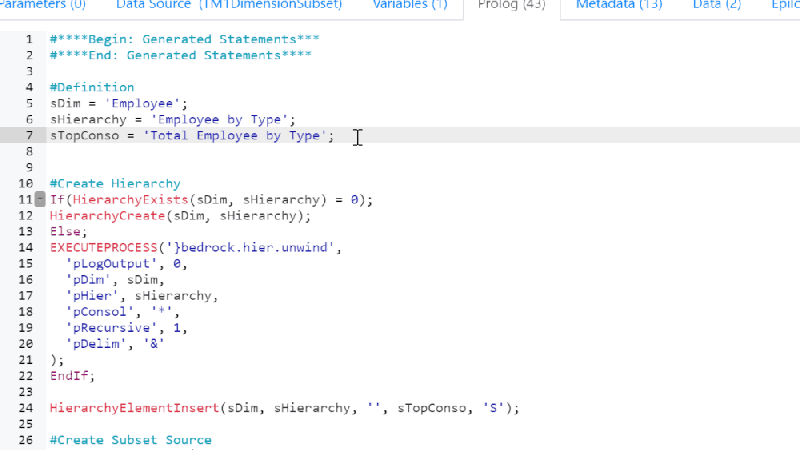Click the 'pDelim' parameter on line 20

click(x=96, y=344)
